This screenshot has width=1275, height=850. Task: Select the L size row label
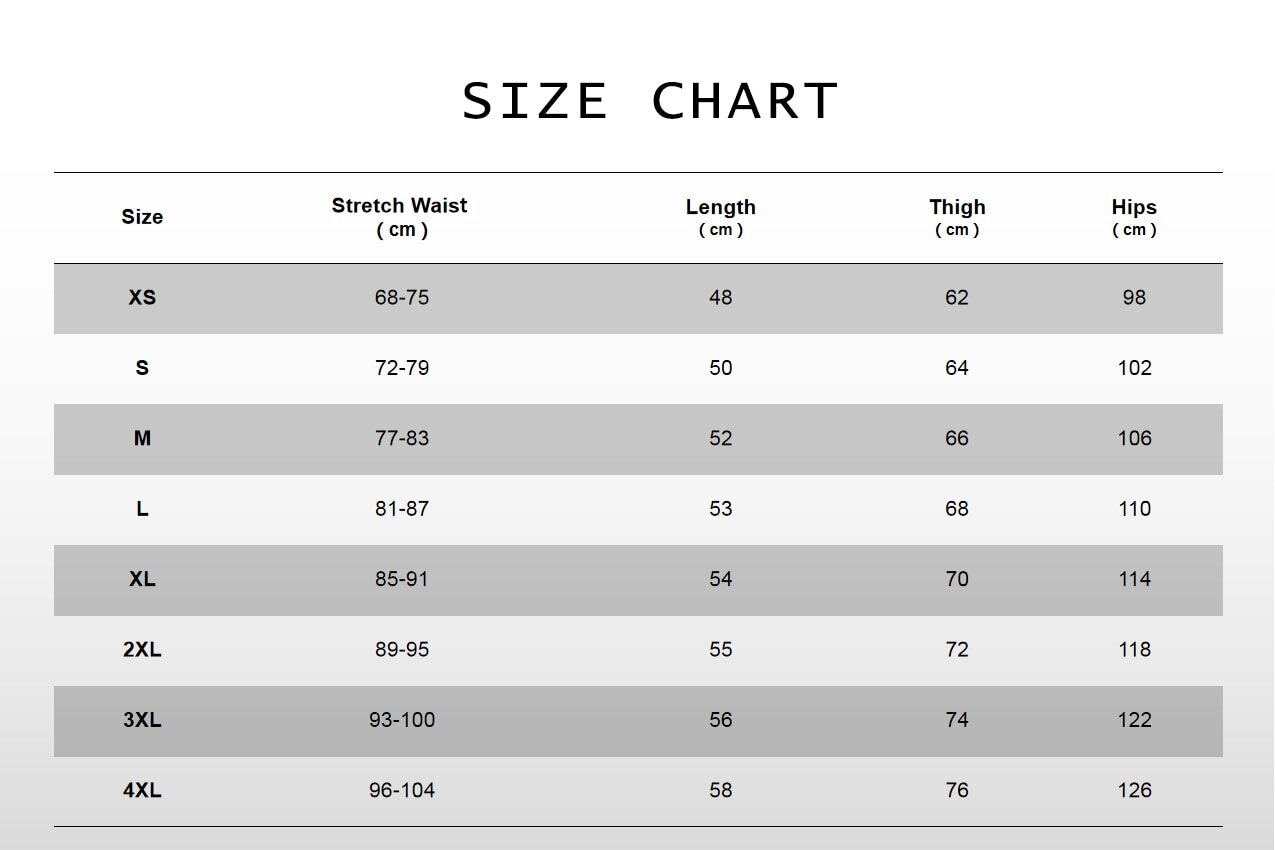(x=142, y=509)
